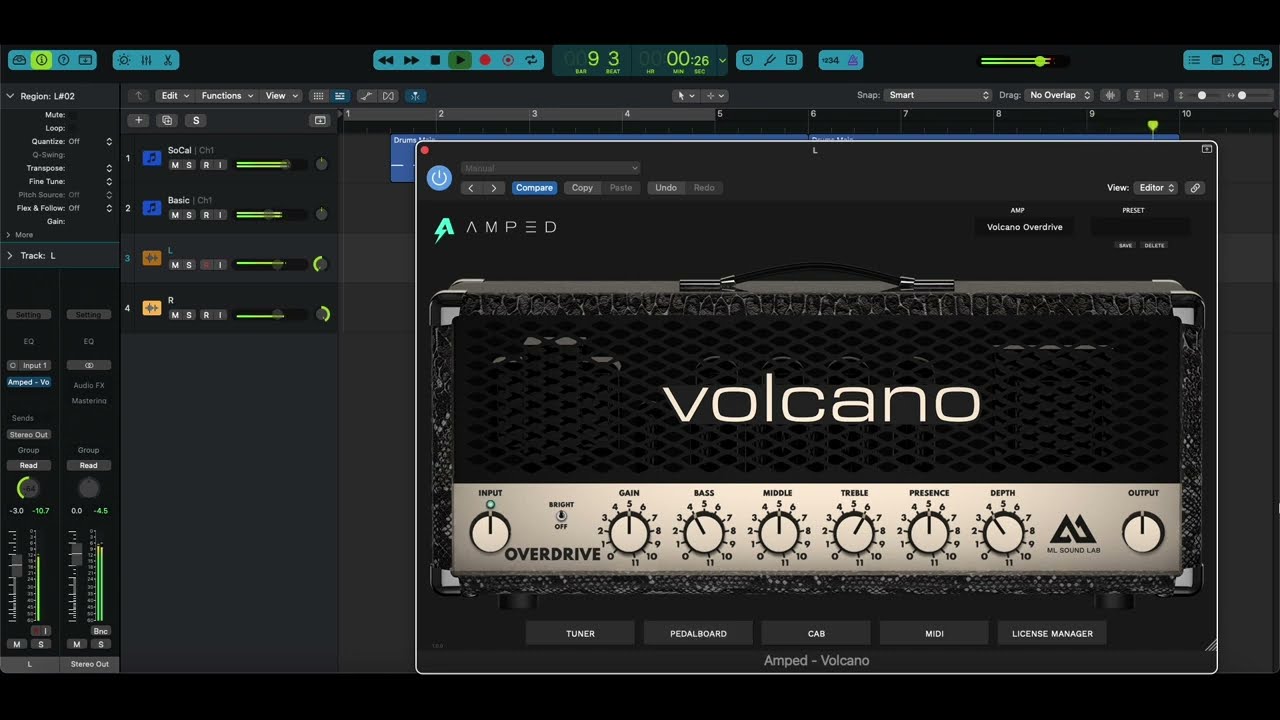Toggle the Inspector info icon
Viewport: 1280px width, 720px height.
[x=41, y=60]
